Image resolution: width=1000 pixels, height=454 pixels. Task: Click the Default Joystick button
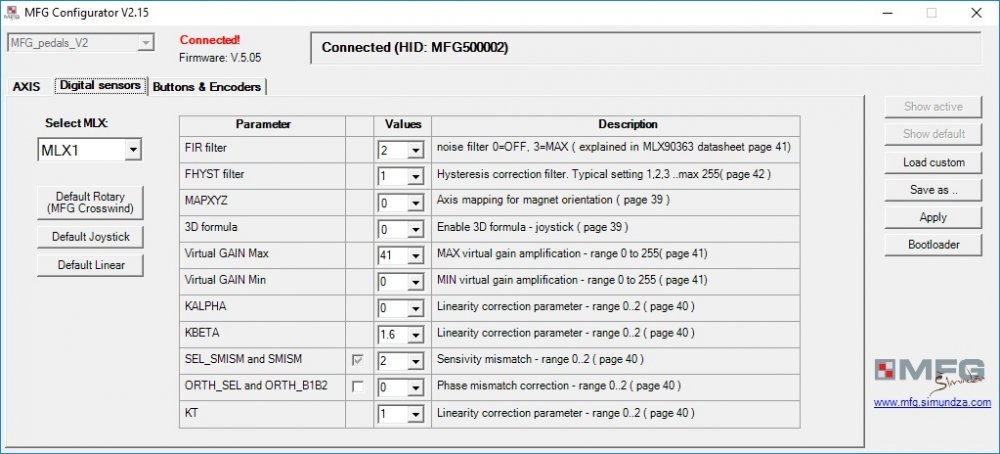point(90,237)
